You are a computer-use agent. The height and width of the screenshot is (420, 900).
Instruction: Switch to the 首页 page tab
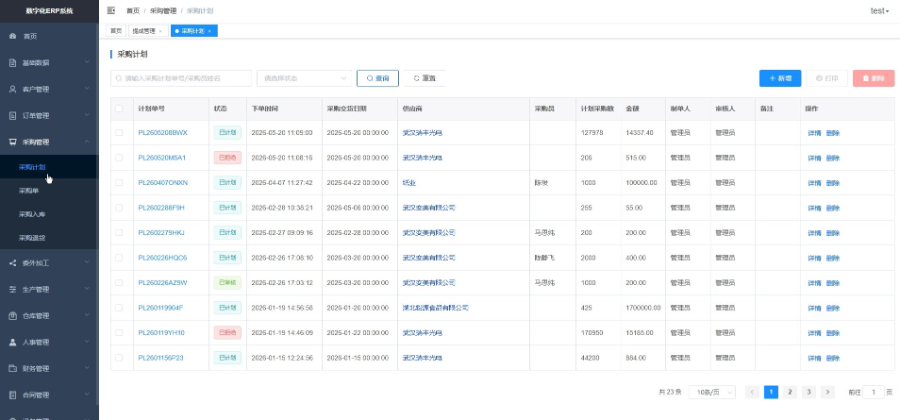tap(116, 31)
